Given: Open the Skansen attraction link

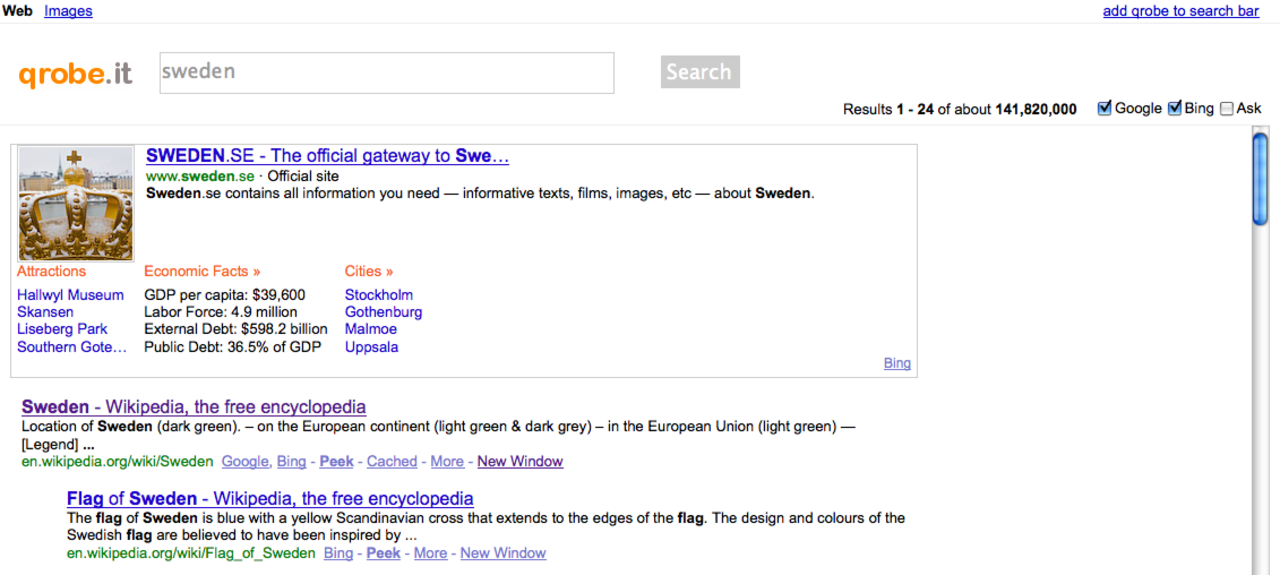Looking at the screenshot, I should pos(45,312).
